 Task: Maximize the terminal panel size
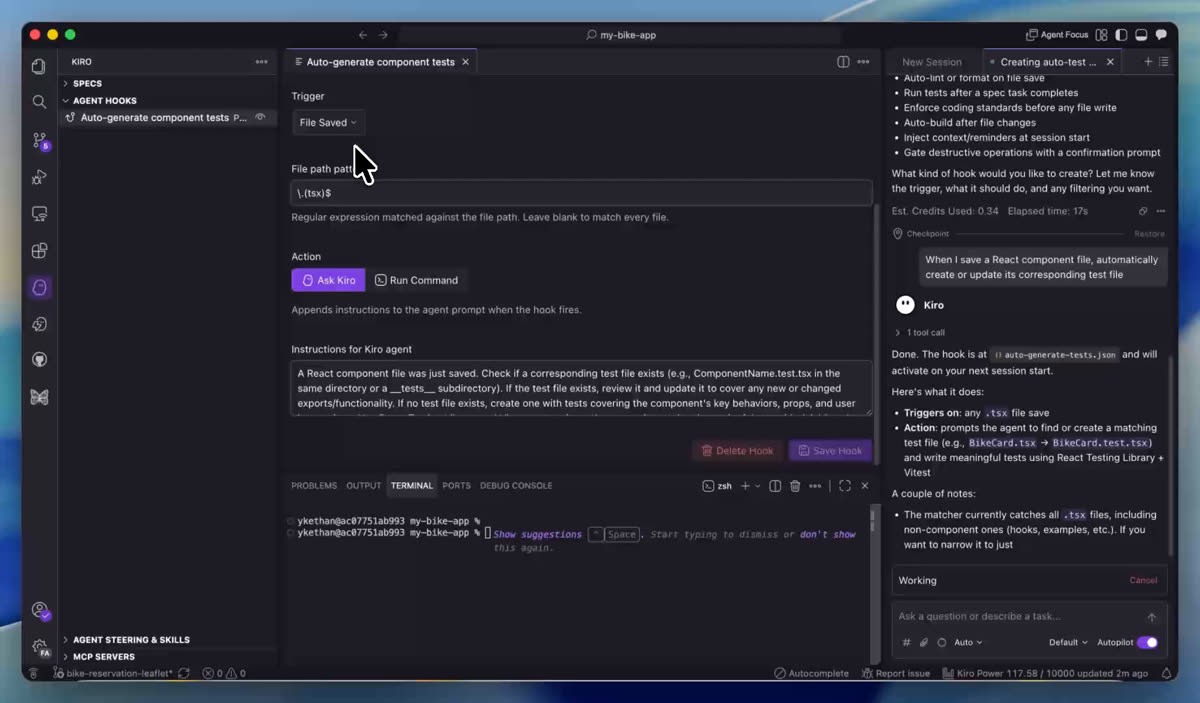(845, 486)
